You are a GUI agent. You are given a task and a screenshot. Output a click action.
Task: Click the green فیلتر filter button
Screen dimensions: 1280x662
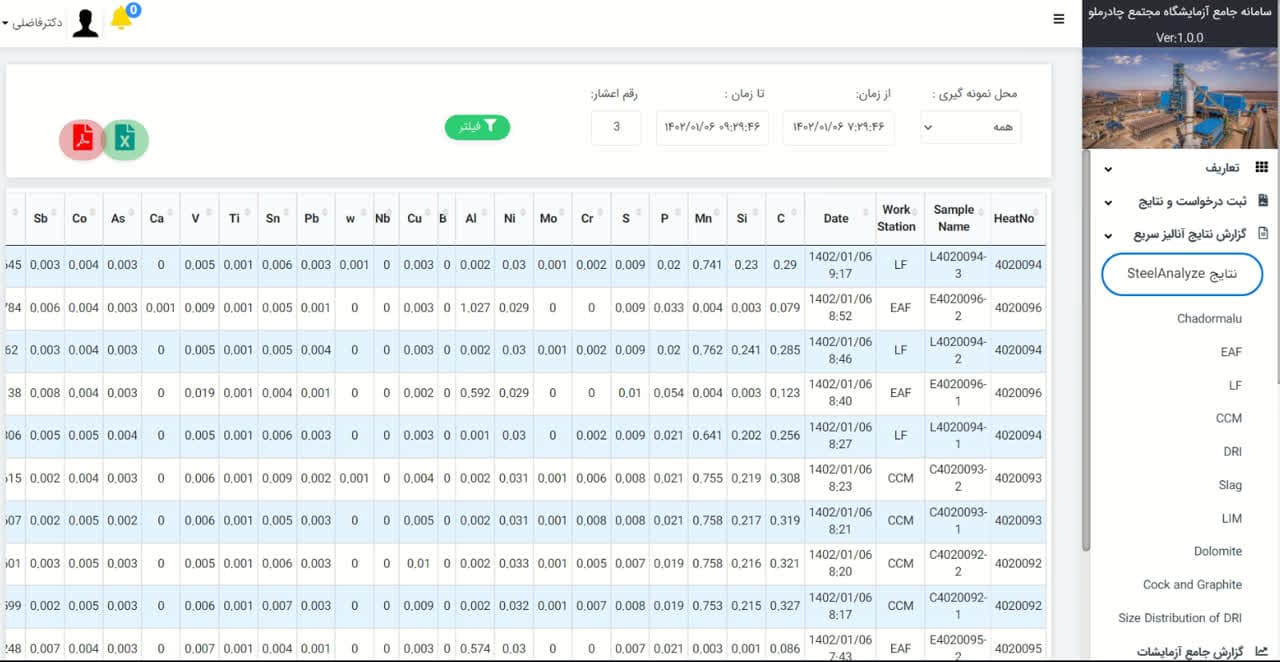click(478, 127)
